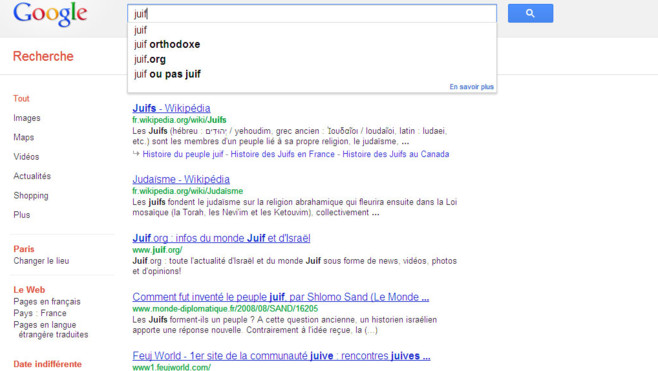
Task: Click 'Le Web' sidebar heading
Action: coord(29,290)
